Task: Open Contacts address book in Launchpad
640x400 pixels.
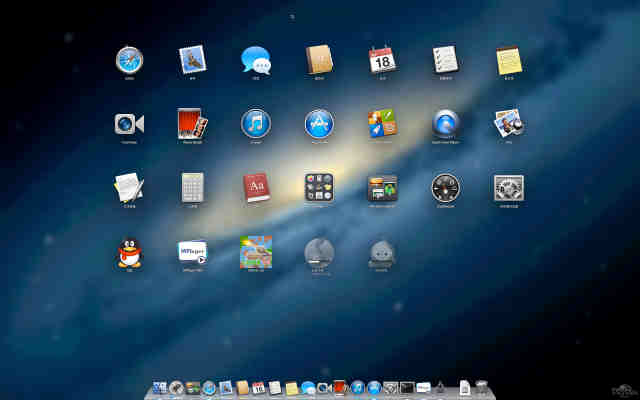Action: coord(319,60)
